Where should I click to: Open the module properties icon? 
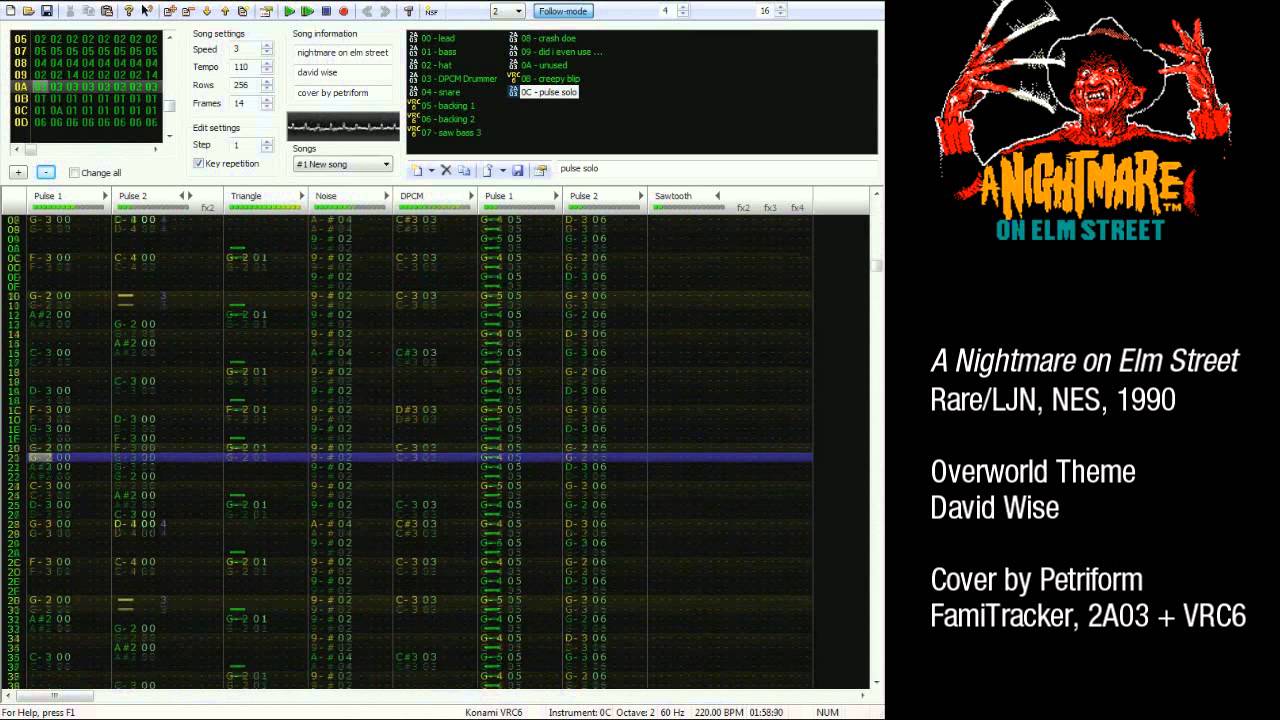tap(266, 11)
